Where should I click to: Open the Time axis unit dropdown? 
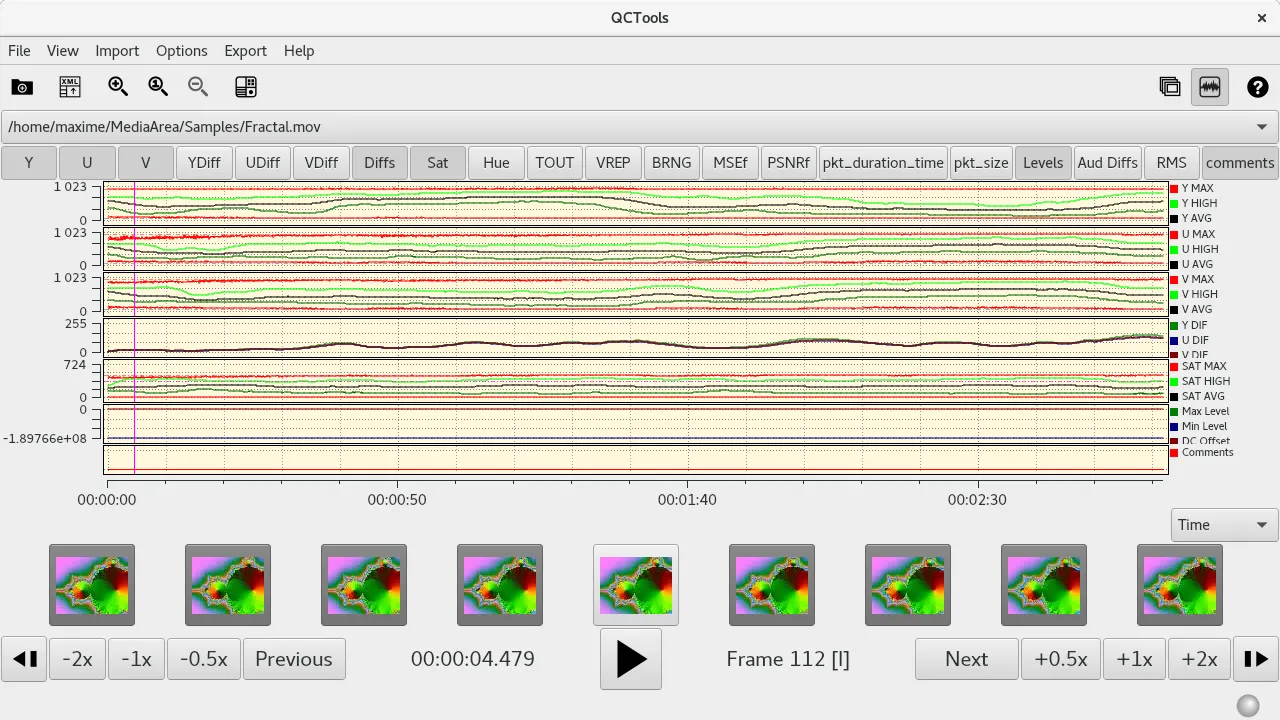(x=1223, y=525)
